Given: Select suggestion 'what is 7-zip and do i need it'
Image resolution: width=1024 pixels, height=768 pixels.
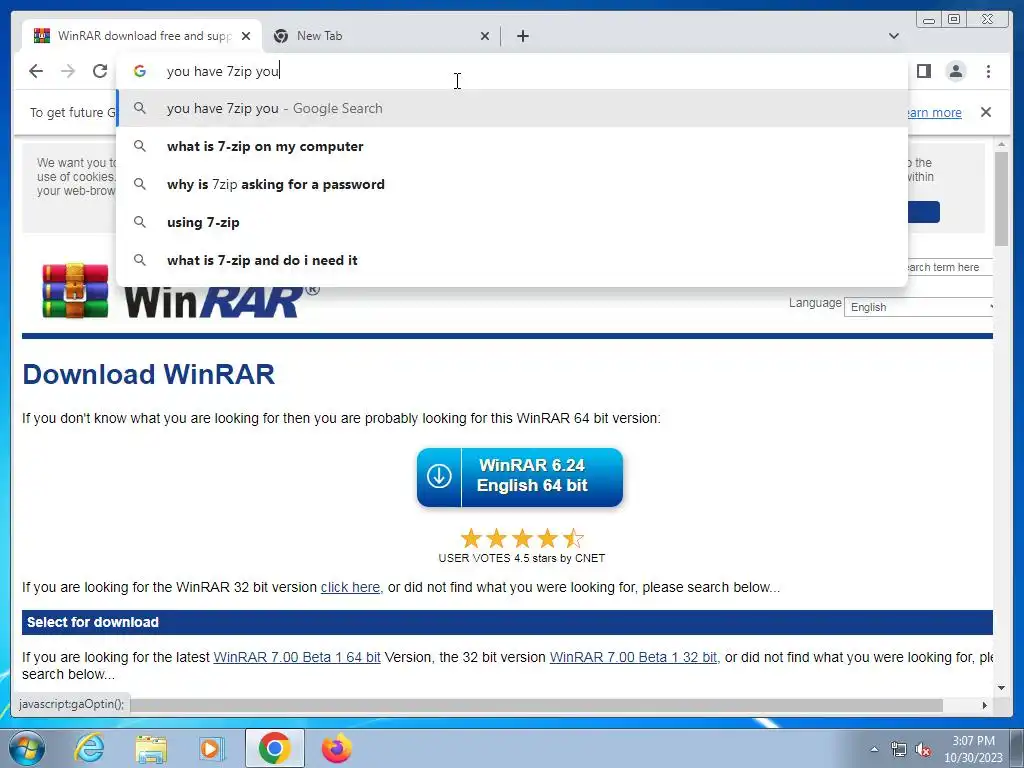Looking at the screenshot, I should pyautogui.click(x=512, y=260).
